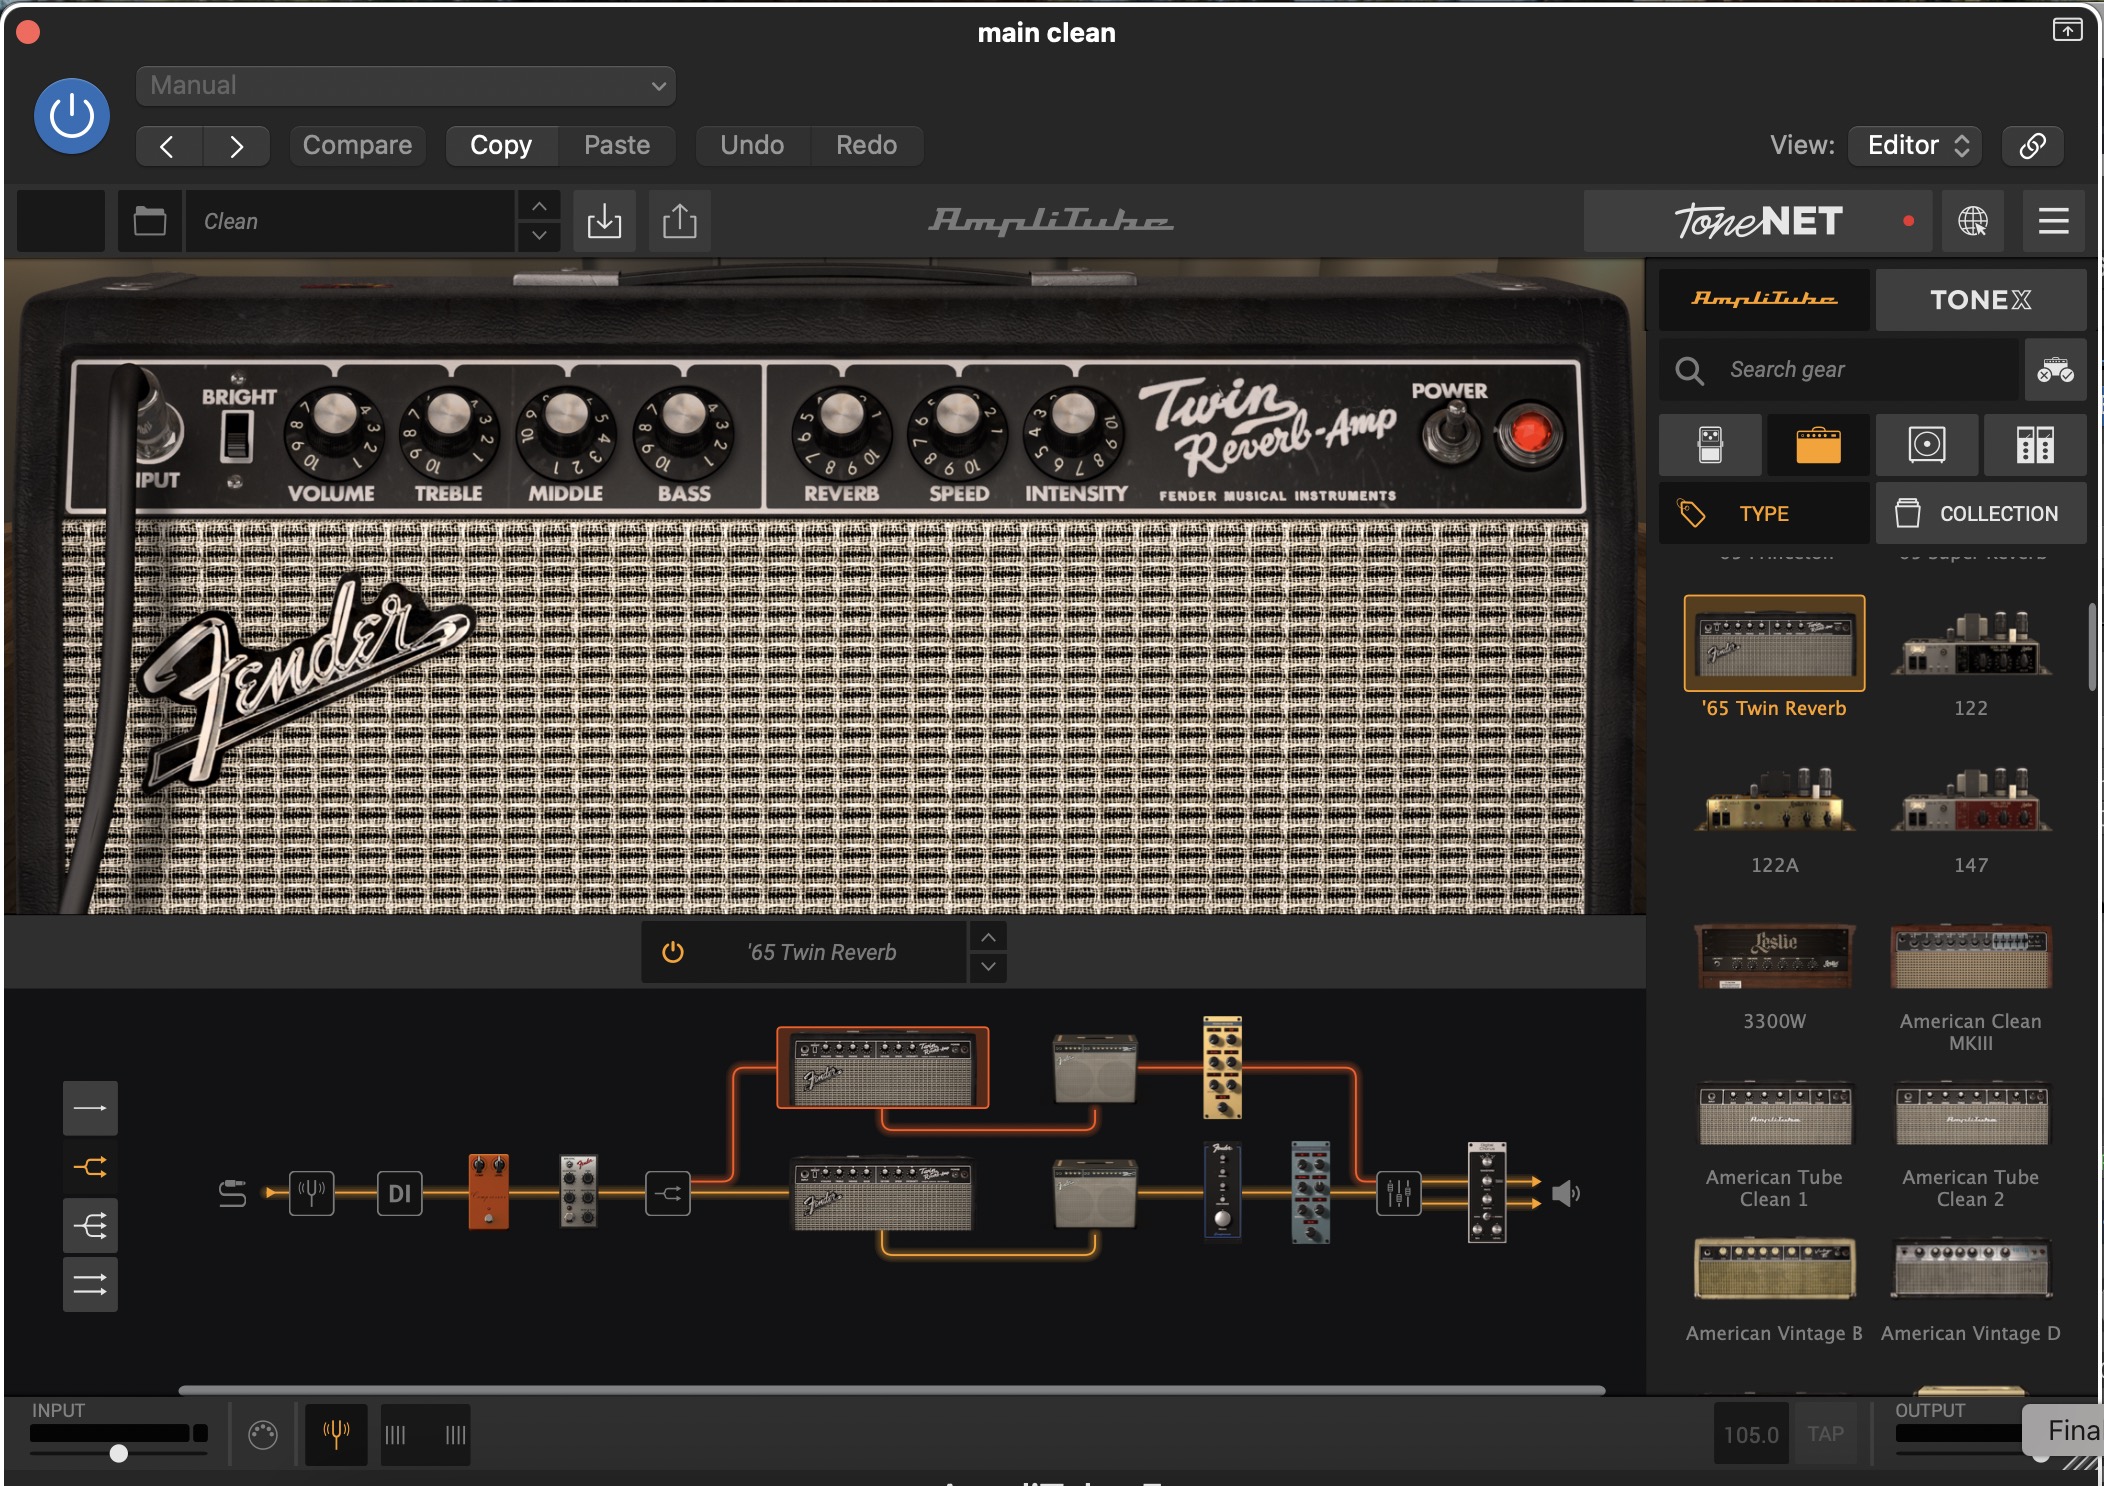The image size is (2104, 1486).
Task: Click the TAP tempo button
Action: [1826, 1435]
